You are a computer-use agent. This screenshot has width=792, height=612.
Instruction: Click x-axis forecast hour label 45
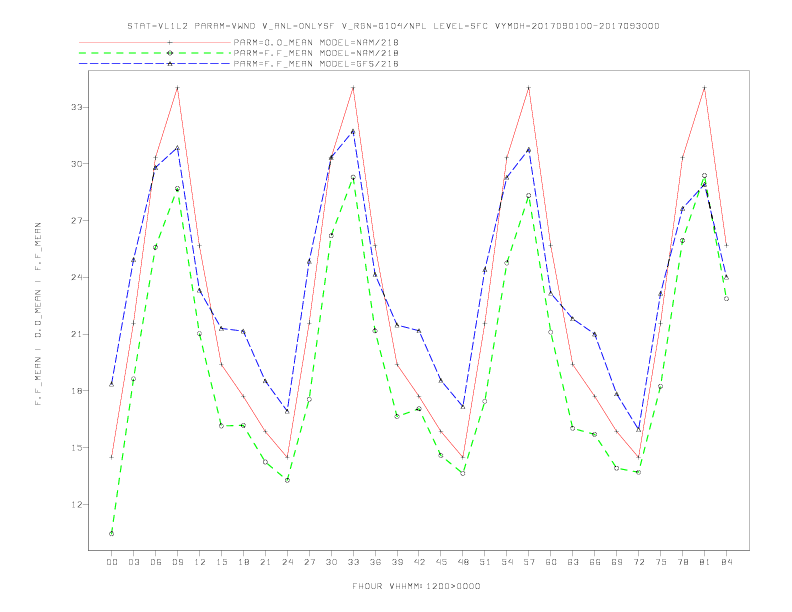pos(441,562)
